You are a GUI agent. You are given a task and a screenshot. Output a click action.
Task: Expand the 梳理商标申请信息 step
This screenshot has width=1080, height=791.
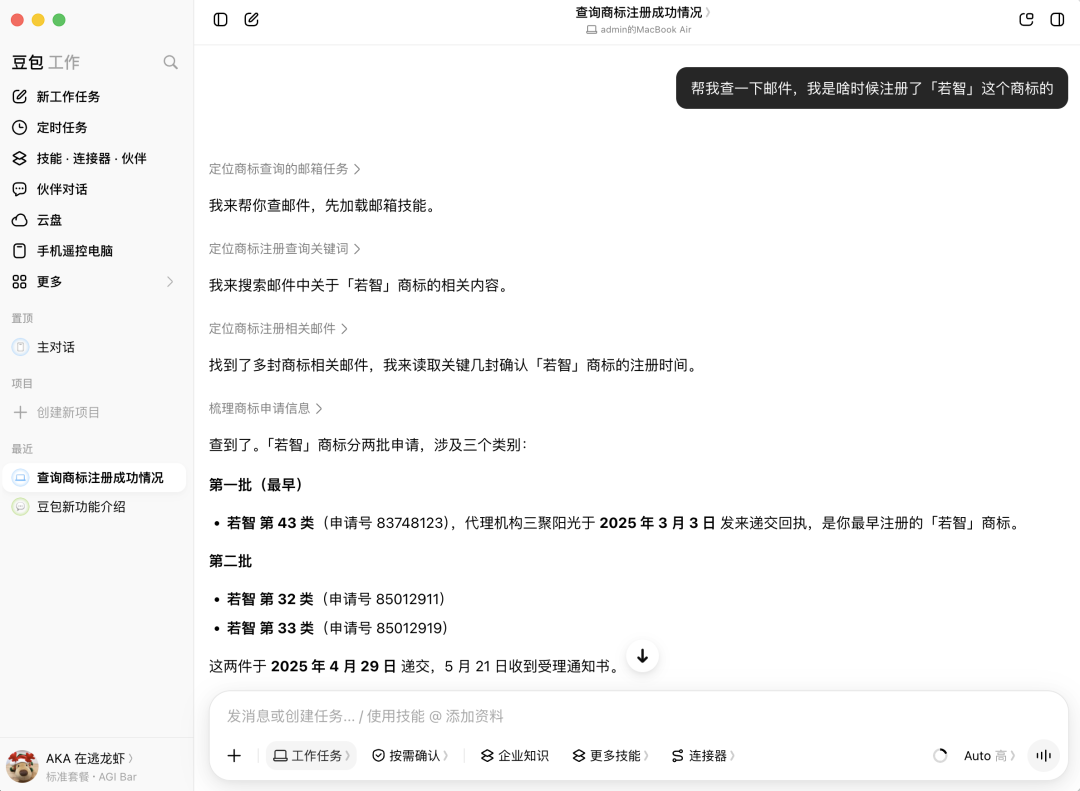(265, 409)
